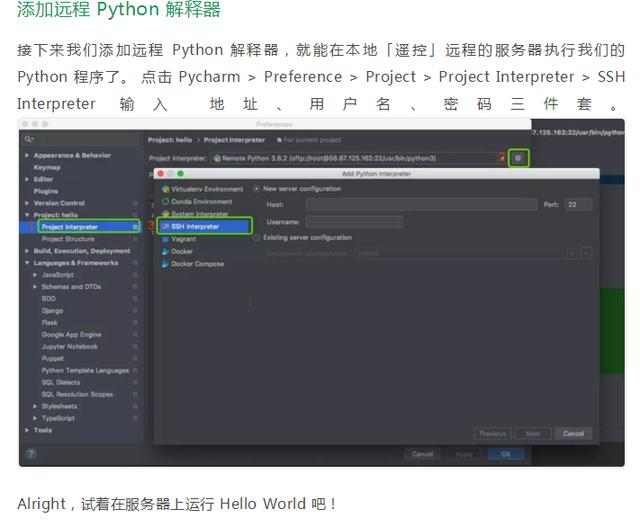Click Apply in Preferences window

464,454
